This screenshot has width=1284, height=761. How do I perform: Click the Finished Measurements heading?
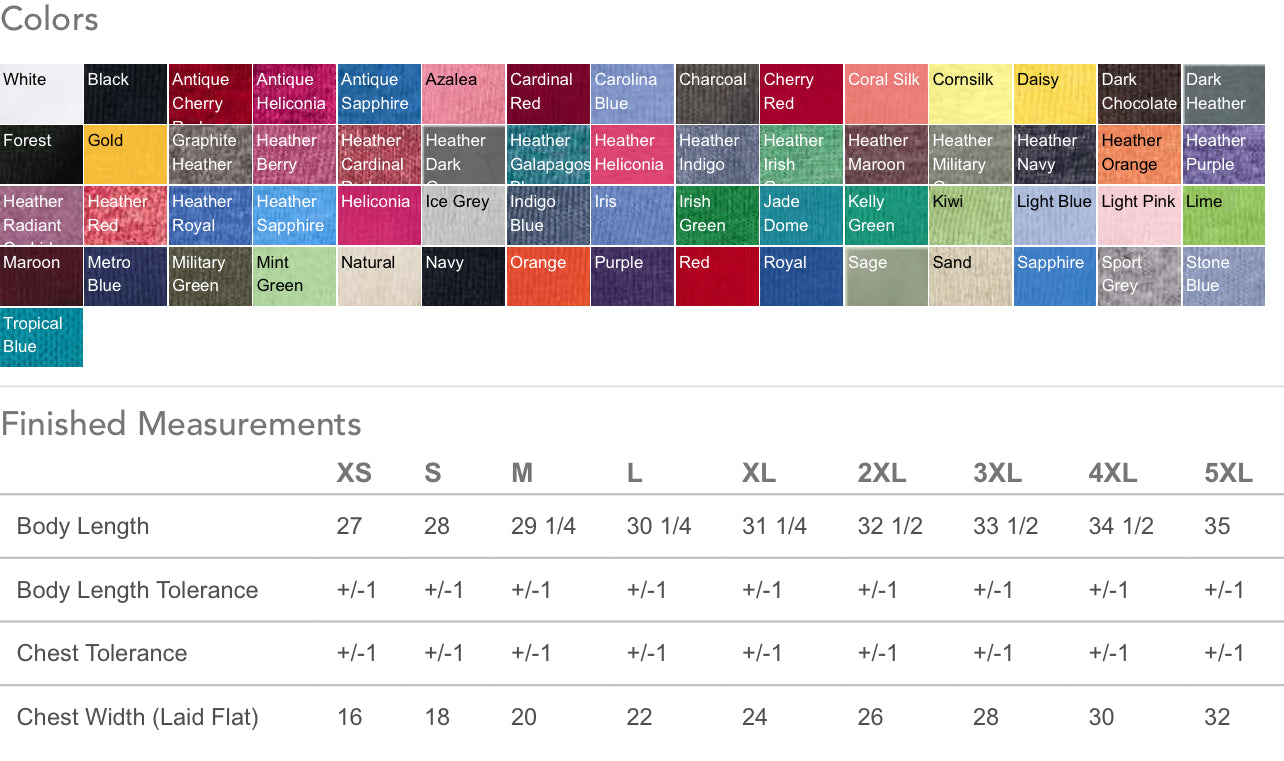coord(181,424)
